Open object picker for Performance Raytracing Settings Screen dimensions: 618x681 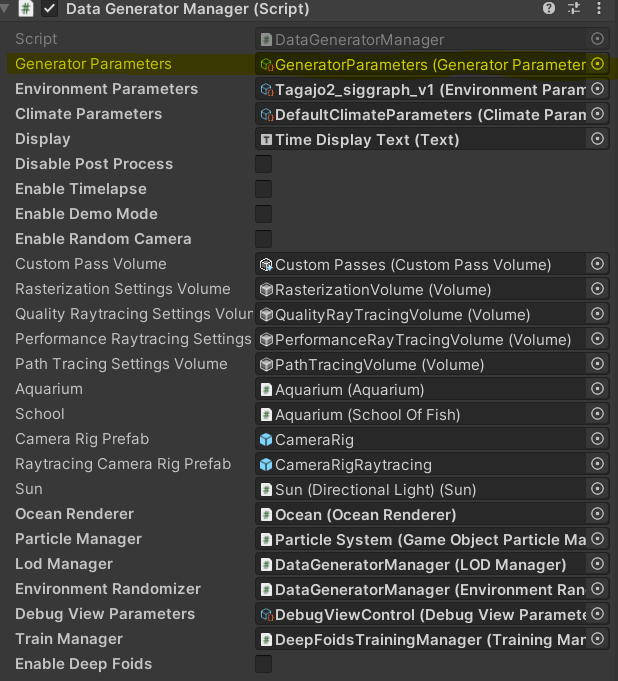[x=598, y=339]
